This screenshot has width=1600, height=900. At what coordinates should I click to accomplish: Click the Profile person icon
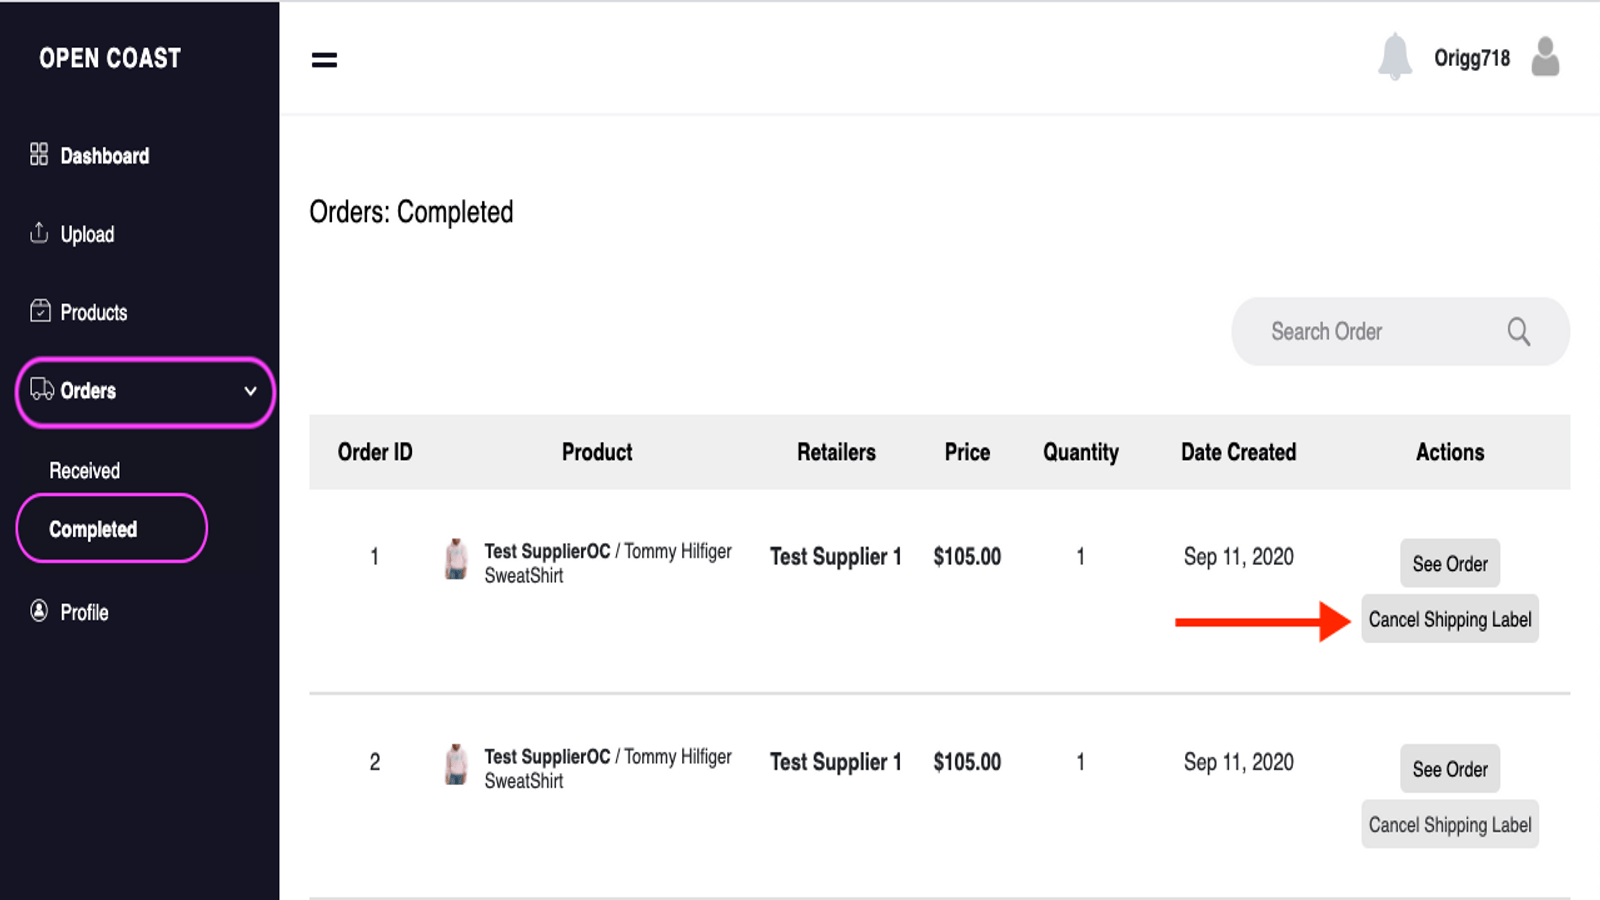pos(39,611)
